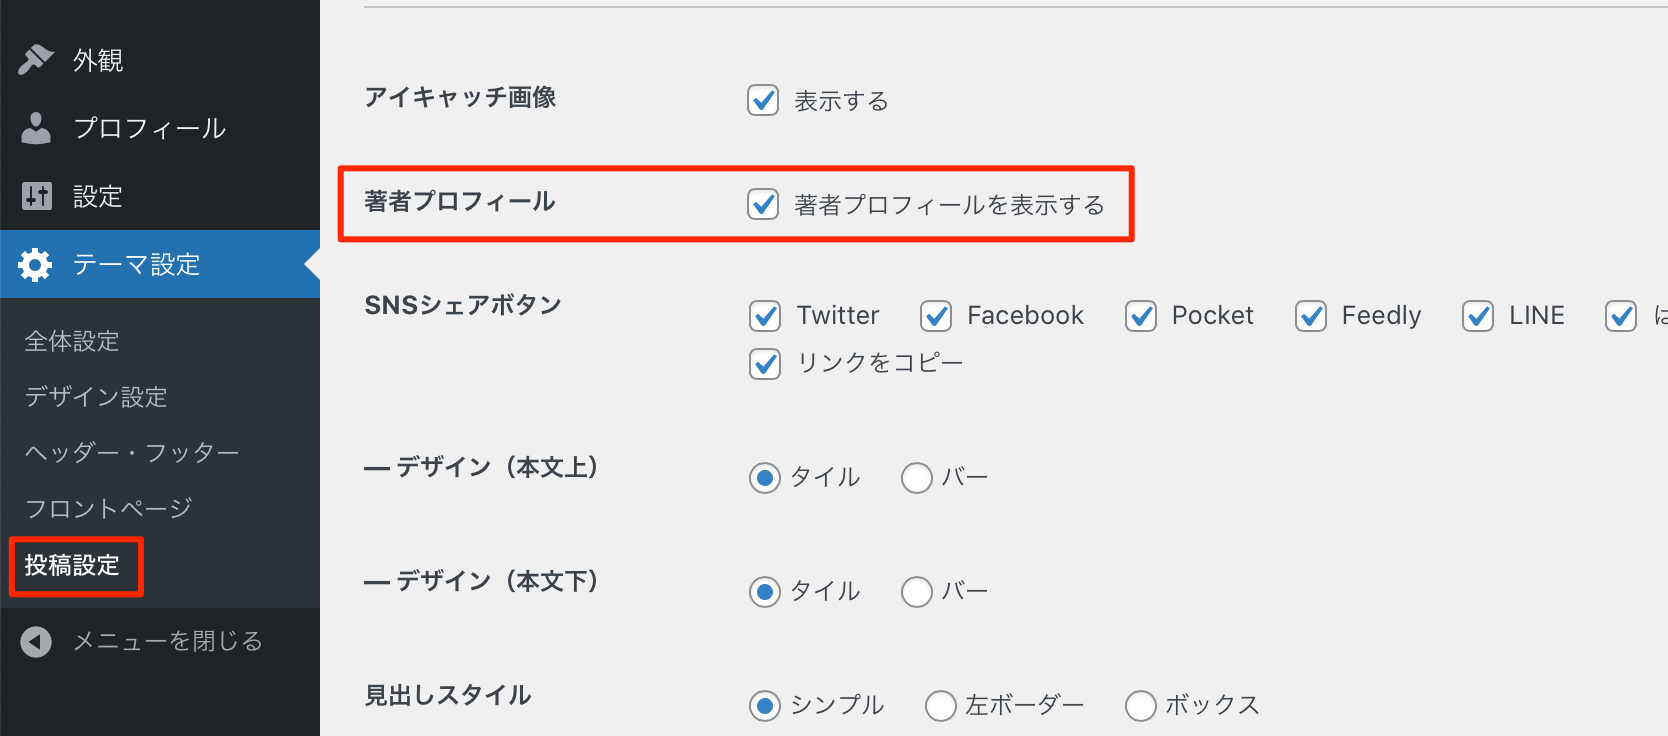Open the デザイン設定 submenu item

(x=96, y=397)
